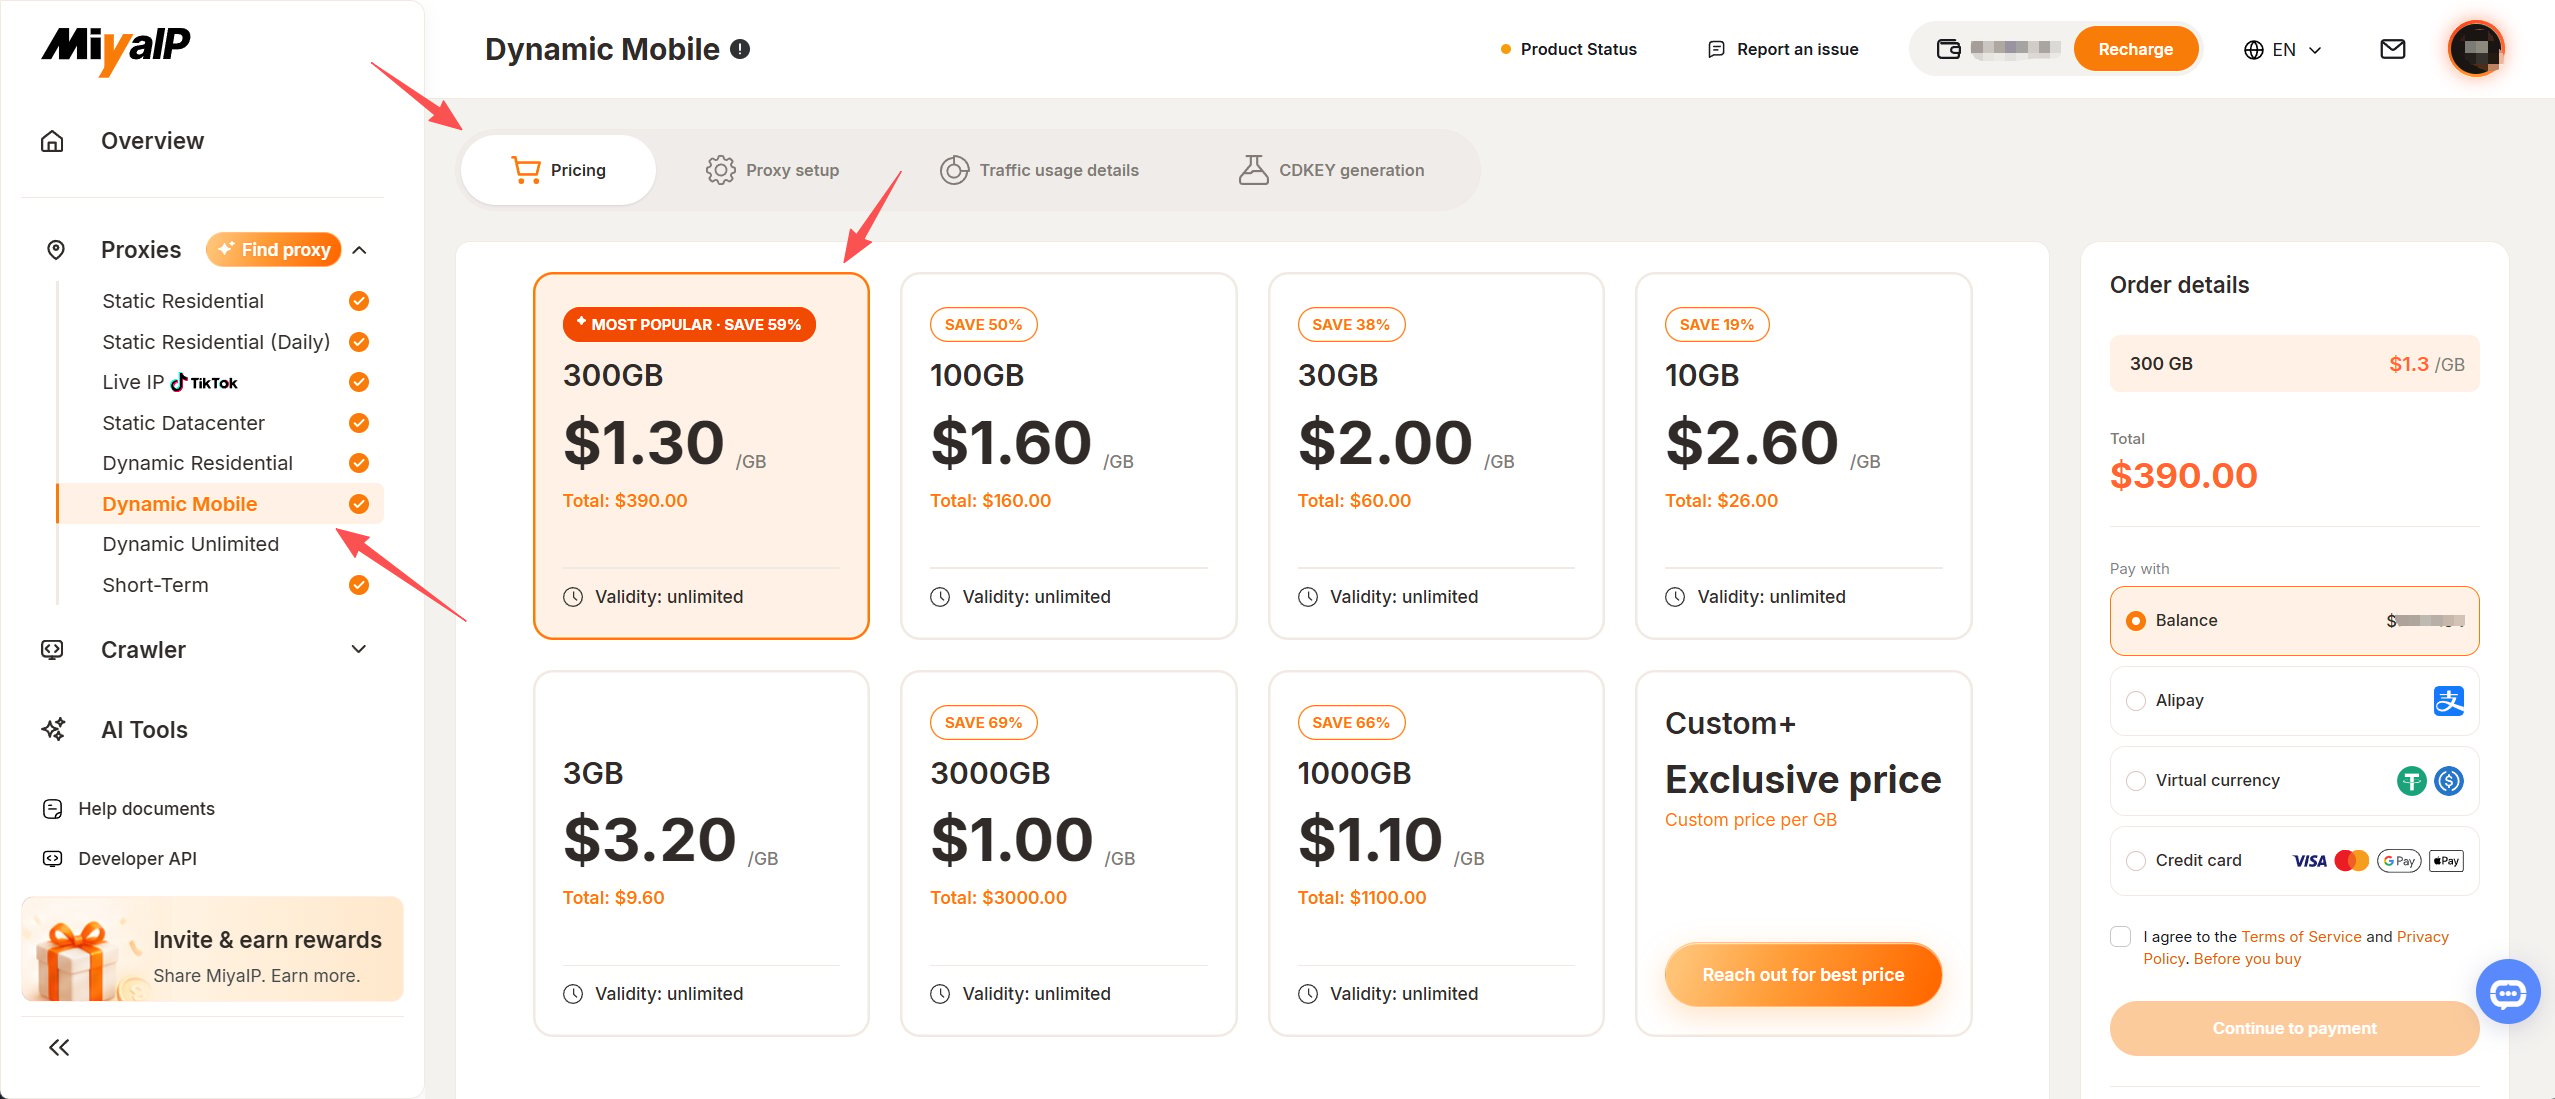The image size is (2555, 1099).
Task: Click the Crawler icon in sidebar
Action: (52, 650)
